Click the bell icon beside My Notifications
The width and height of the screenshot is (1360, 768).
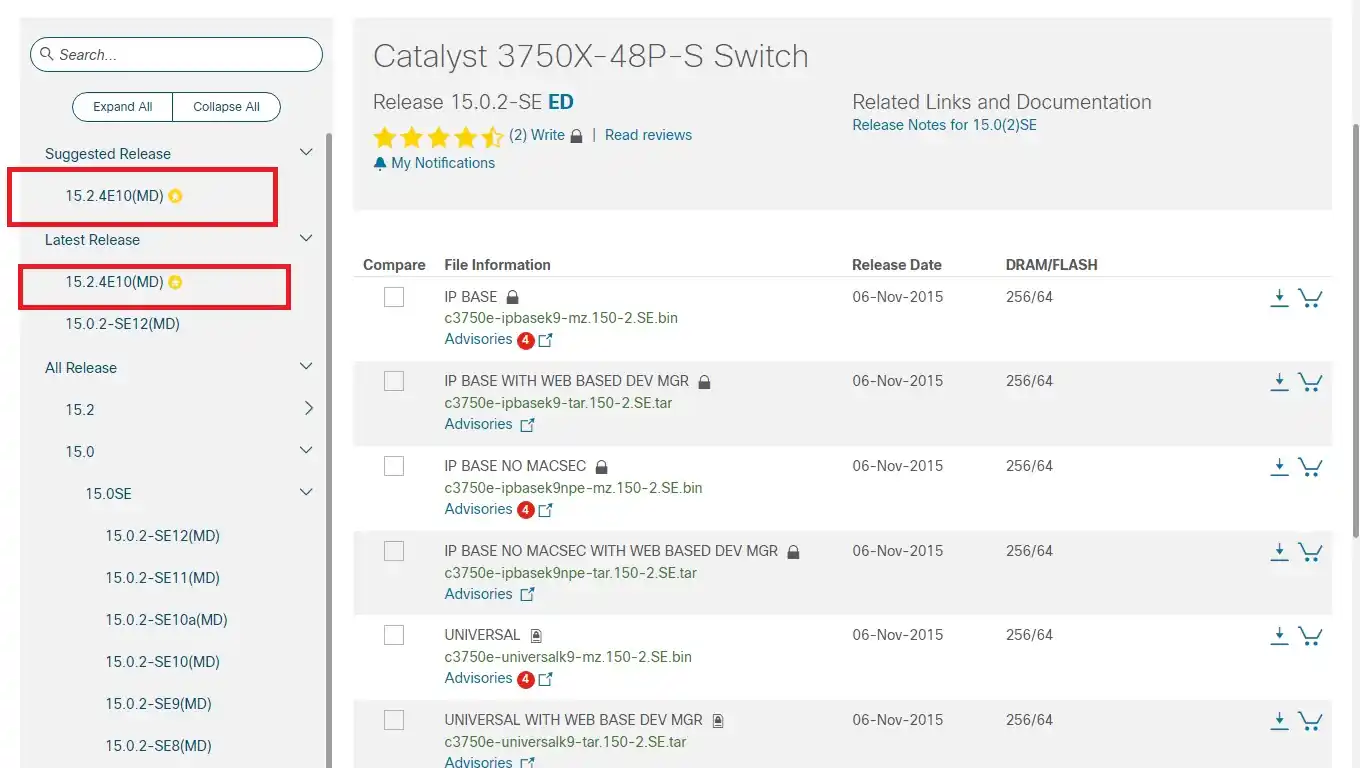(380, 163)
